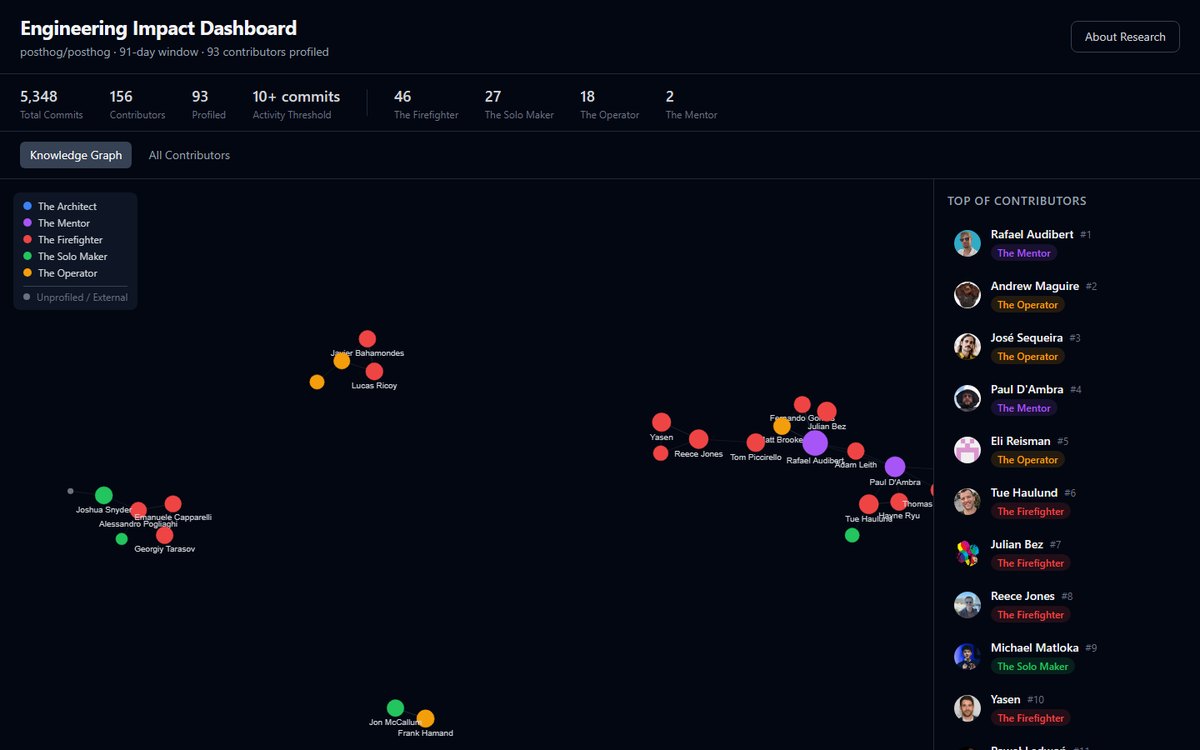Open Reece Jones's avatar in the sidebar
Screen dimensions: 1200x750
(967, 605)
